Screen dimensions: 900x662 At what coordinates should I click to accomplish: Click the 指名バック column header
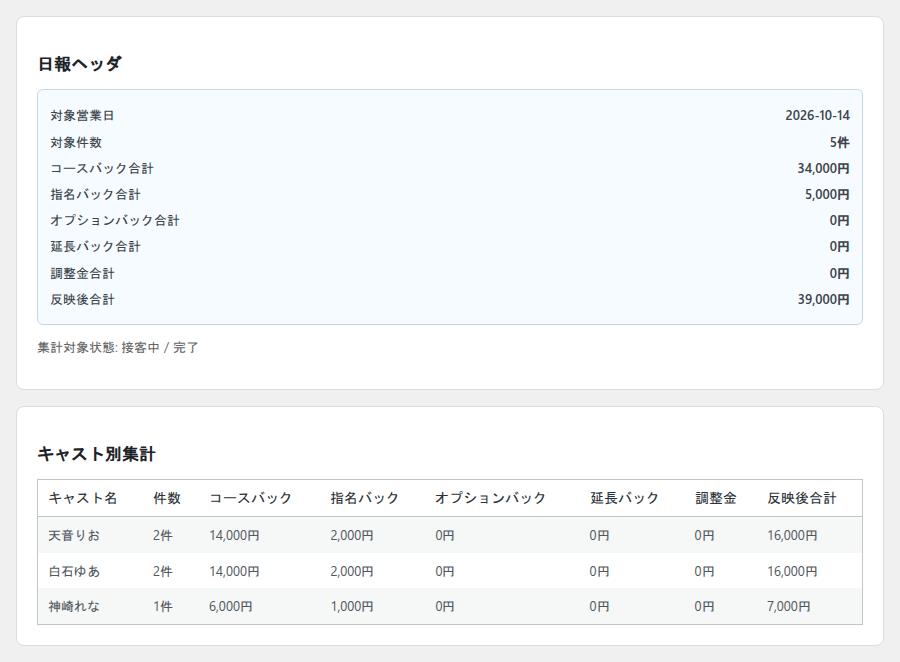[364, 498]
